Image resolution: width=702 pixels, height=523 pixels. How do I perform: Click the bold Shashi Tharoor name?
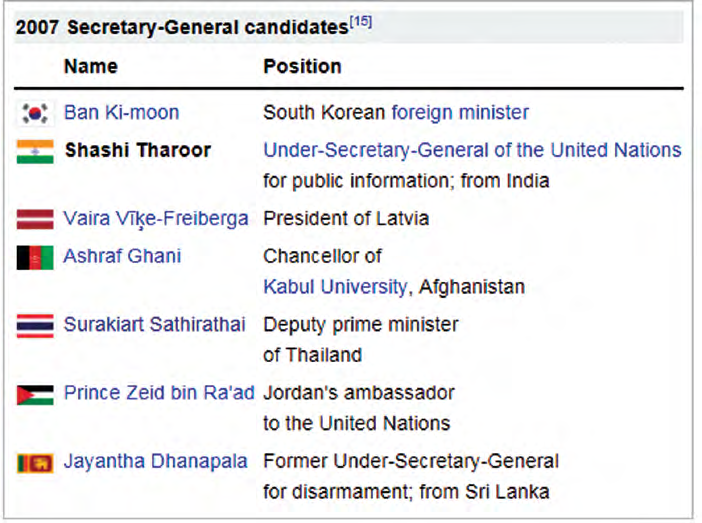click(x=138, y=150)
